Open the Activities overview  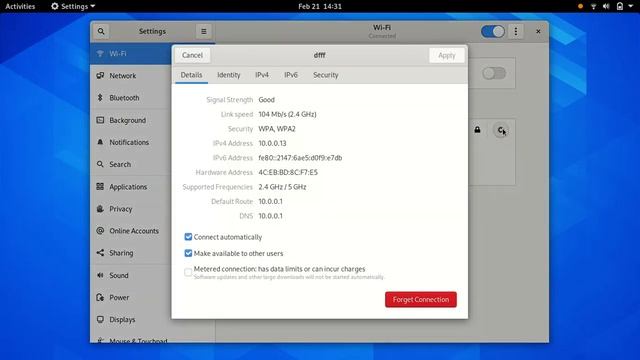click(x=20, y=6)
